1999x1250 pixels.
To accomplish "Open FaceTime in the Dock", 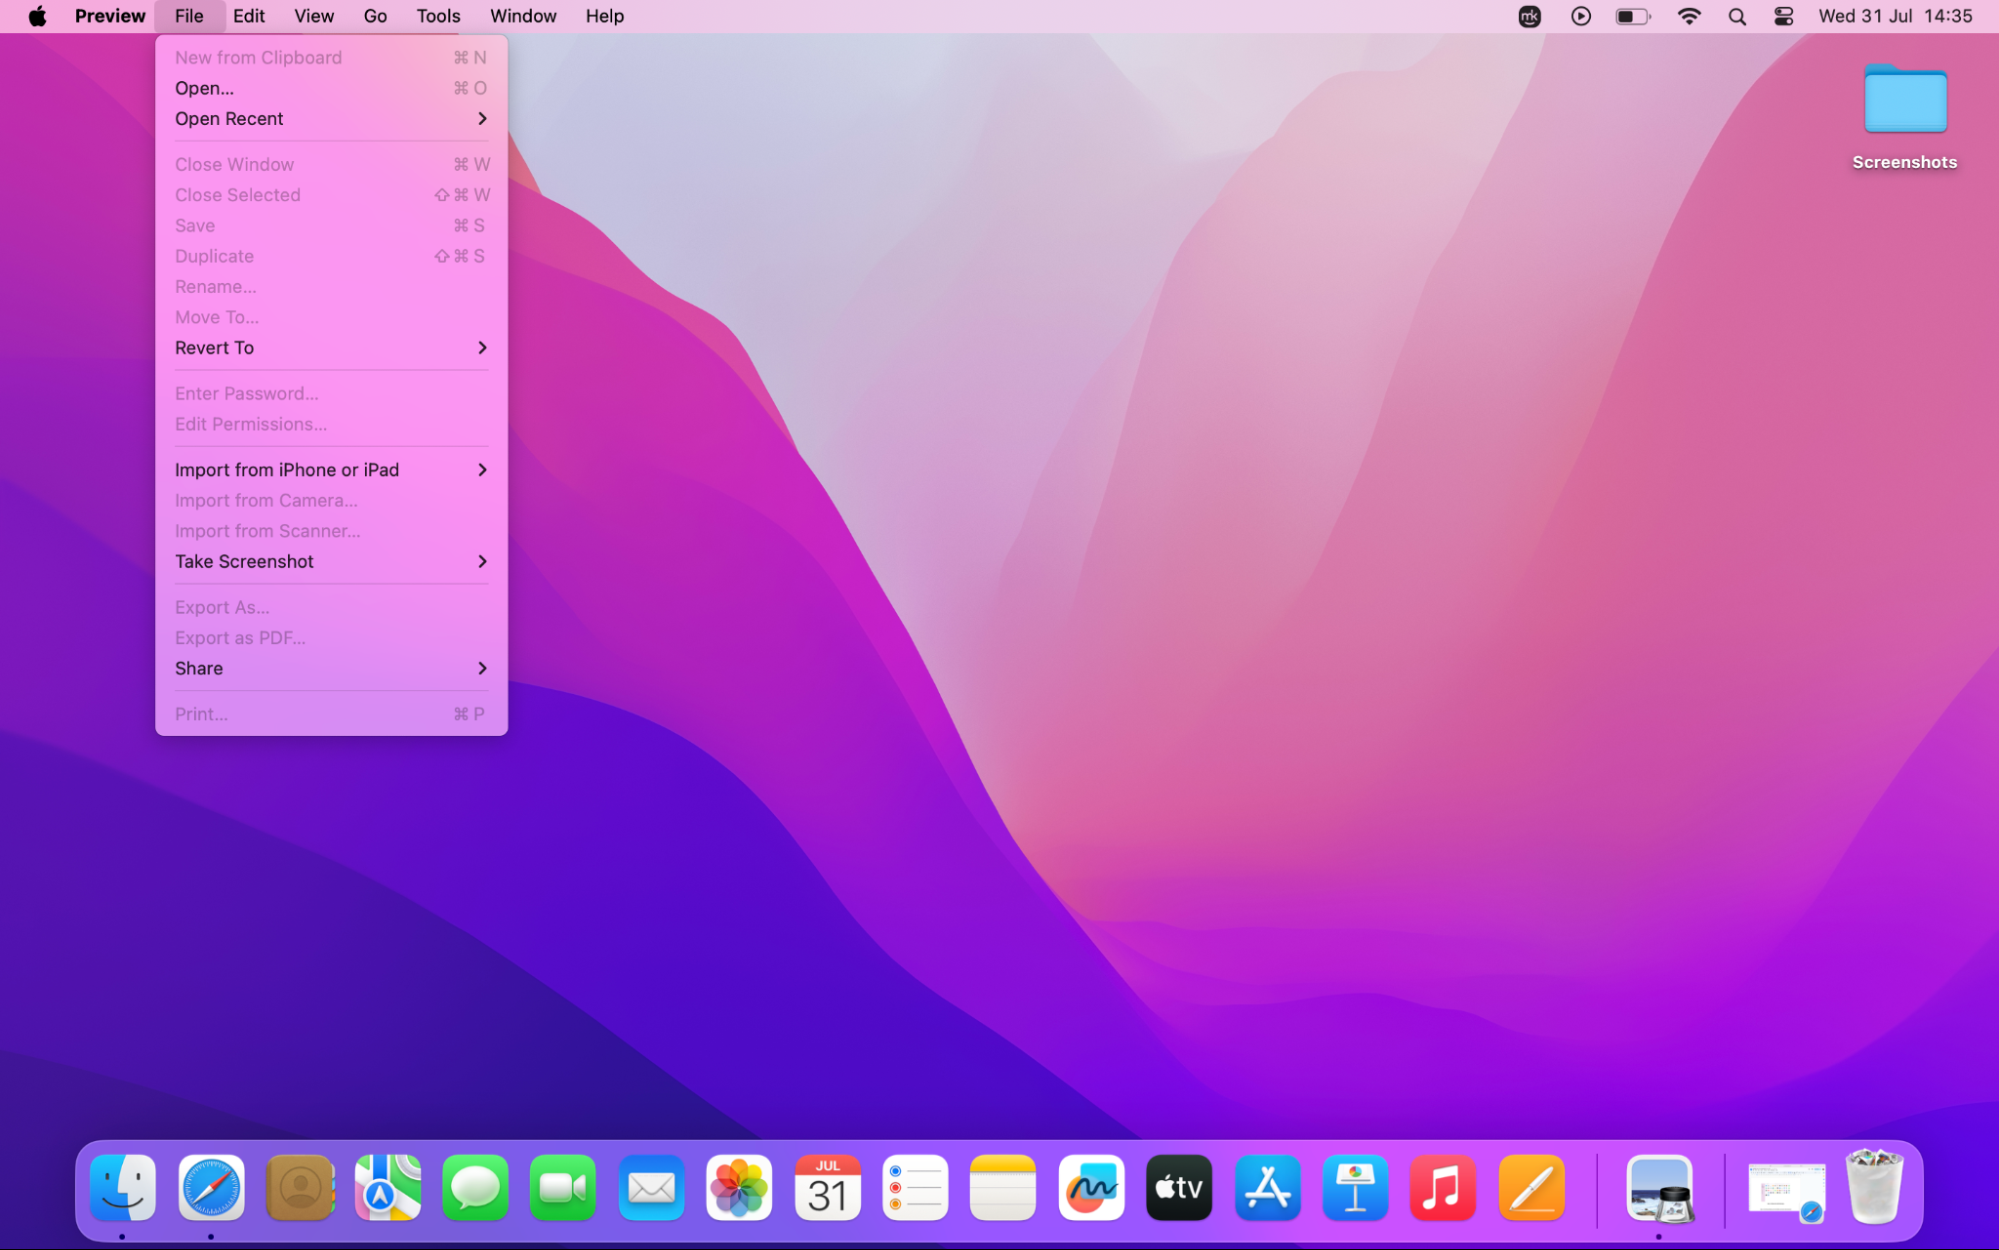I will click(x=563, y=1188).
